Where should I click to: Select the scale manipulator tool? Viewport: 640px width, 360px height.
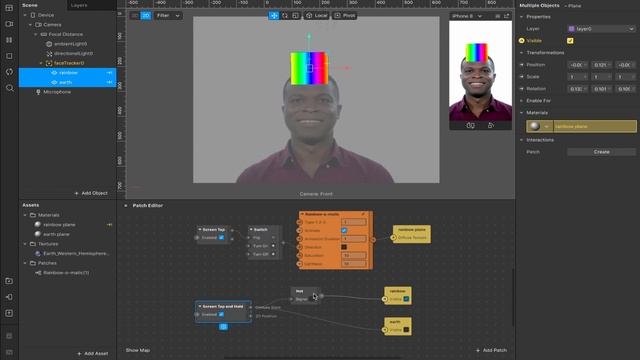tap(296, 16)
